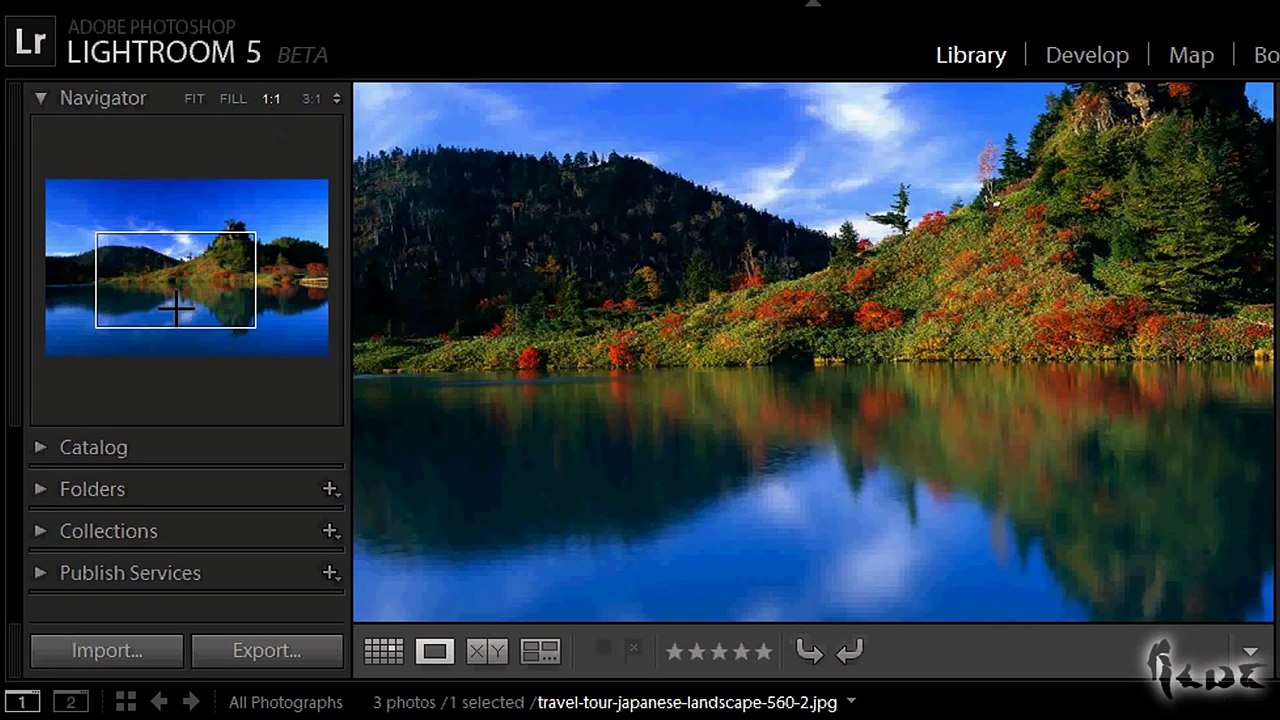This screenshot has width=1280, height=720.
Task: Add new collection with plus icon
Action: click(331, 531)
